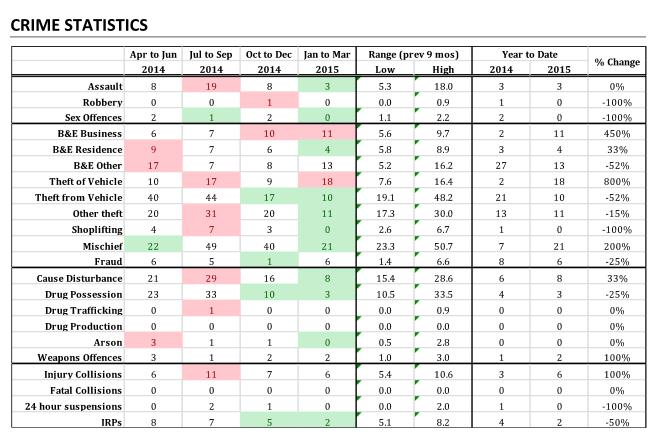Image resolution: width=670 pixels, height=439 pixels.
Task: Click the Drug Trafficking row label
Action: tap(82, 311)
